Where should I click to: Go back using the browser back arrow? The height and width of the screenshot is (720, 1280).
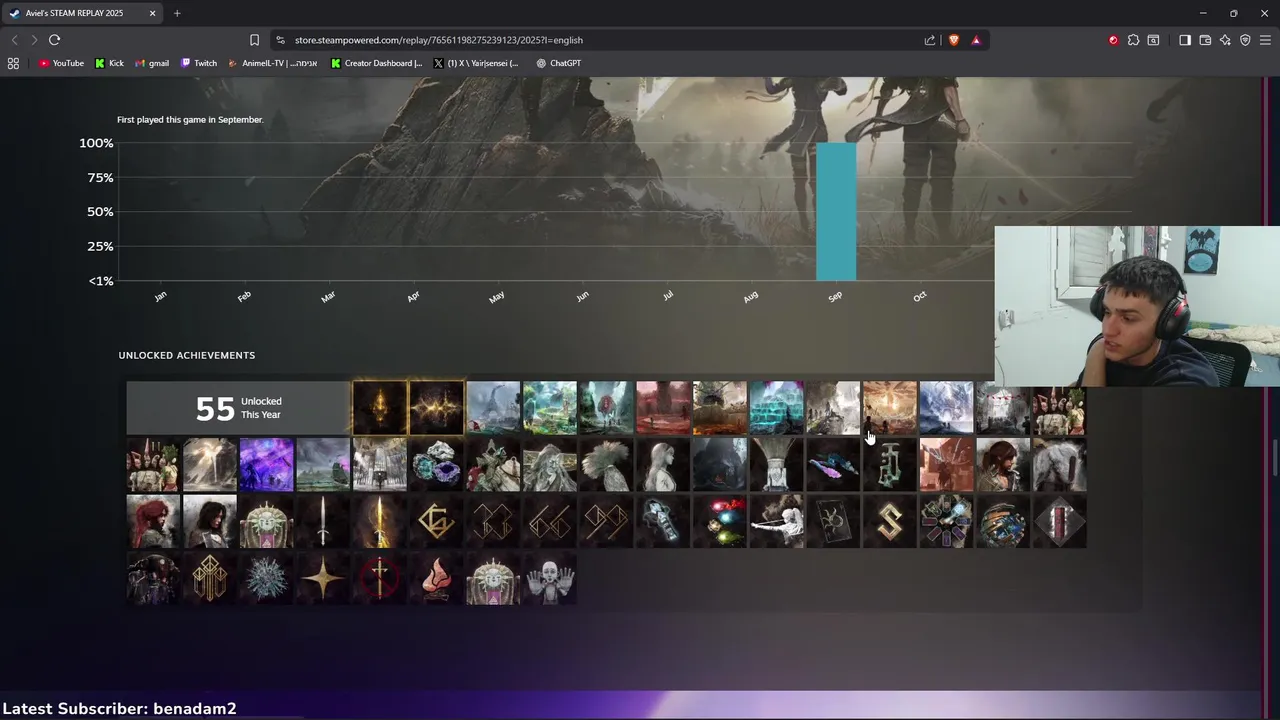pyautogui.click(x=14, y=40)
